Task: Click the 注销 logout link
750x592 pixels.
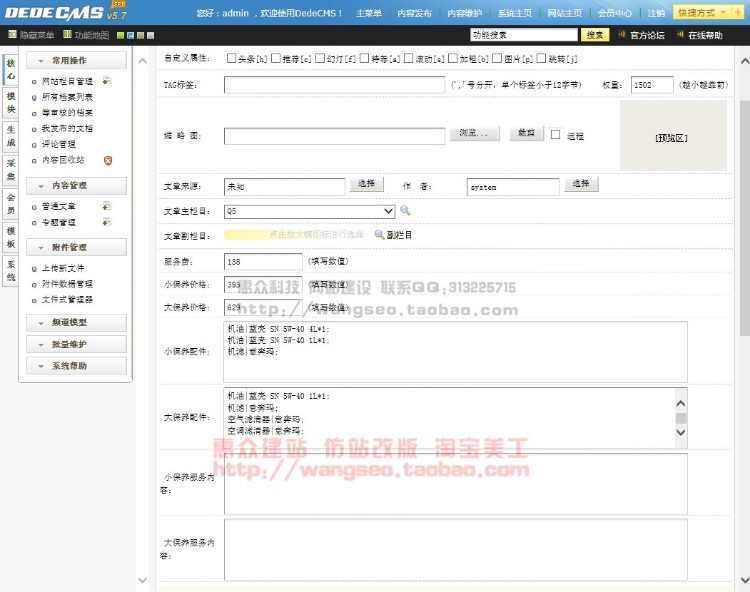Action: click(x=656, y=13)
